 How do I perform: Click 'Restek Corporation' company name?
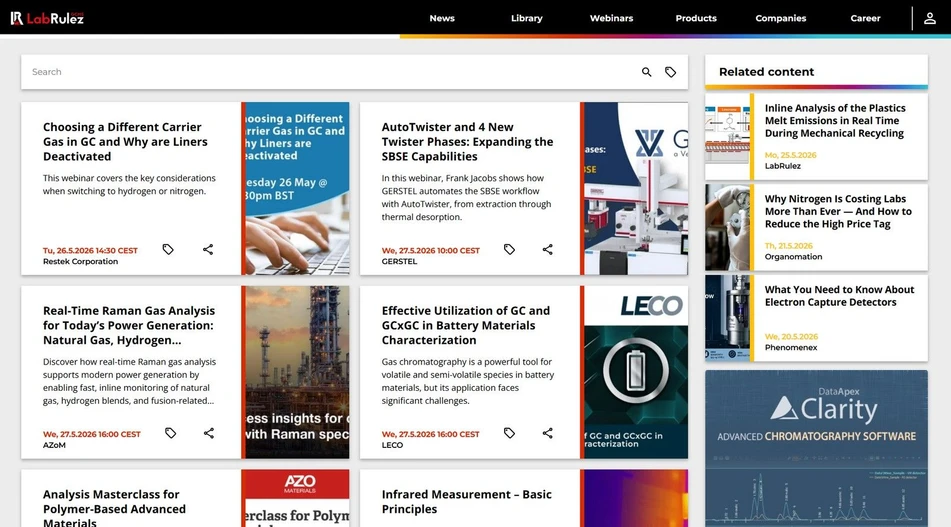point(80,261)
